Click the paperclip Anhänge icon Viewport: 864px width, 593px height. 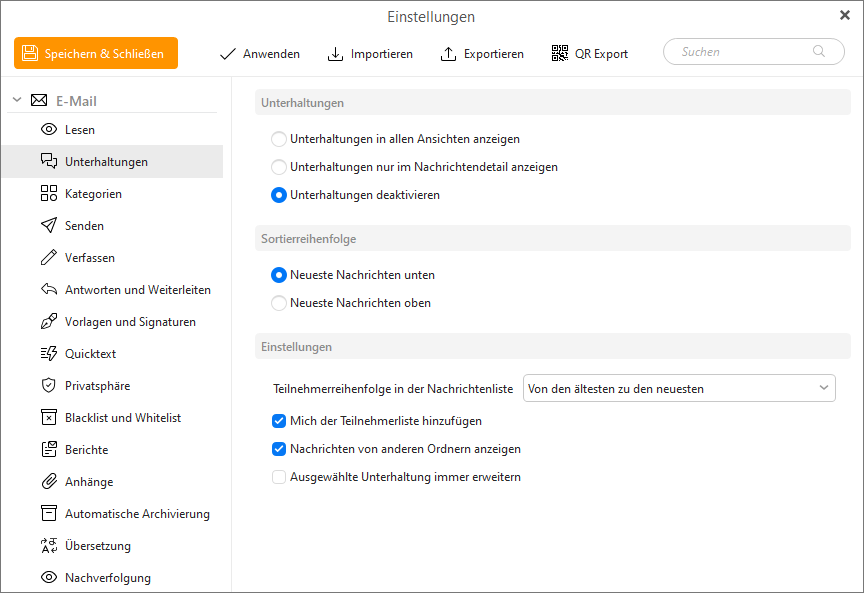click(x=48, y=482)
